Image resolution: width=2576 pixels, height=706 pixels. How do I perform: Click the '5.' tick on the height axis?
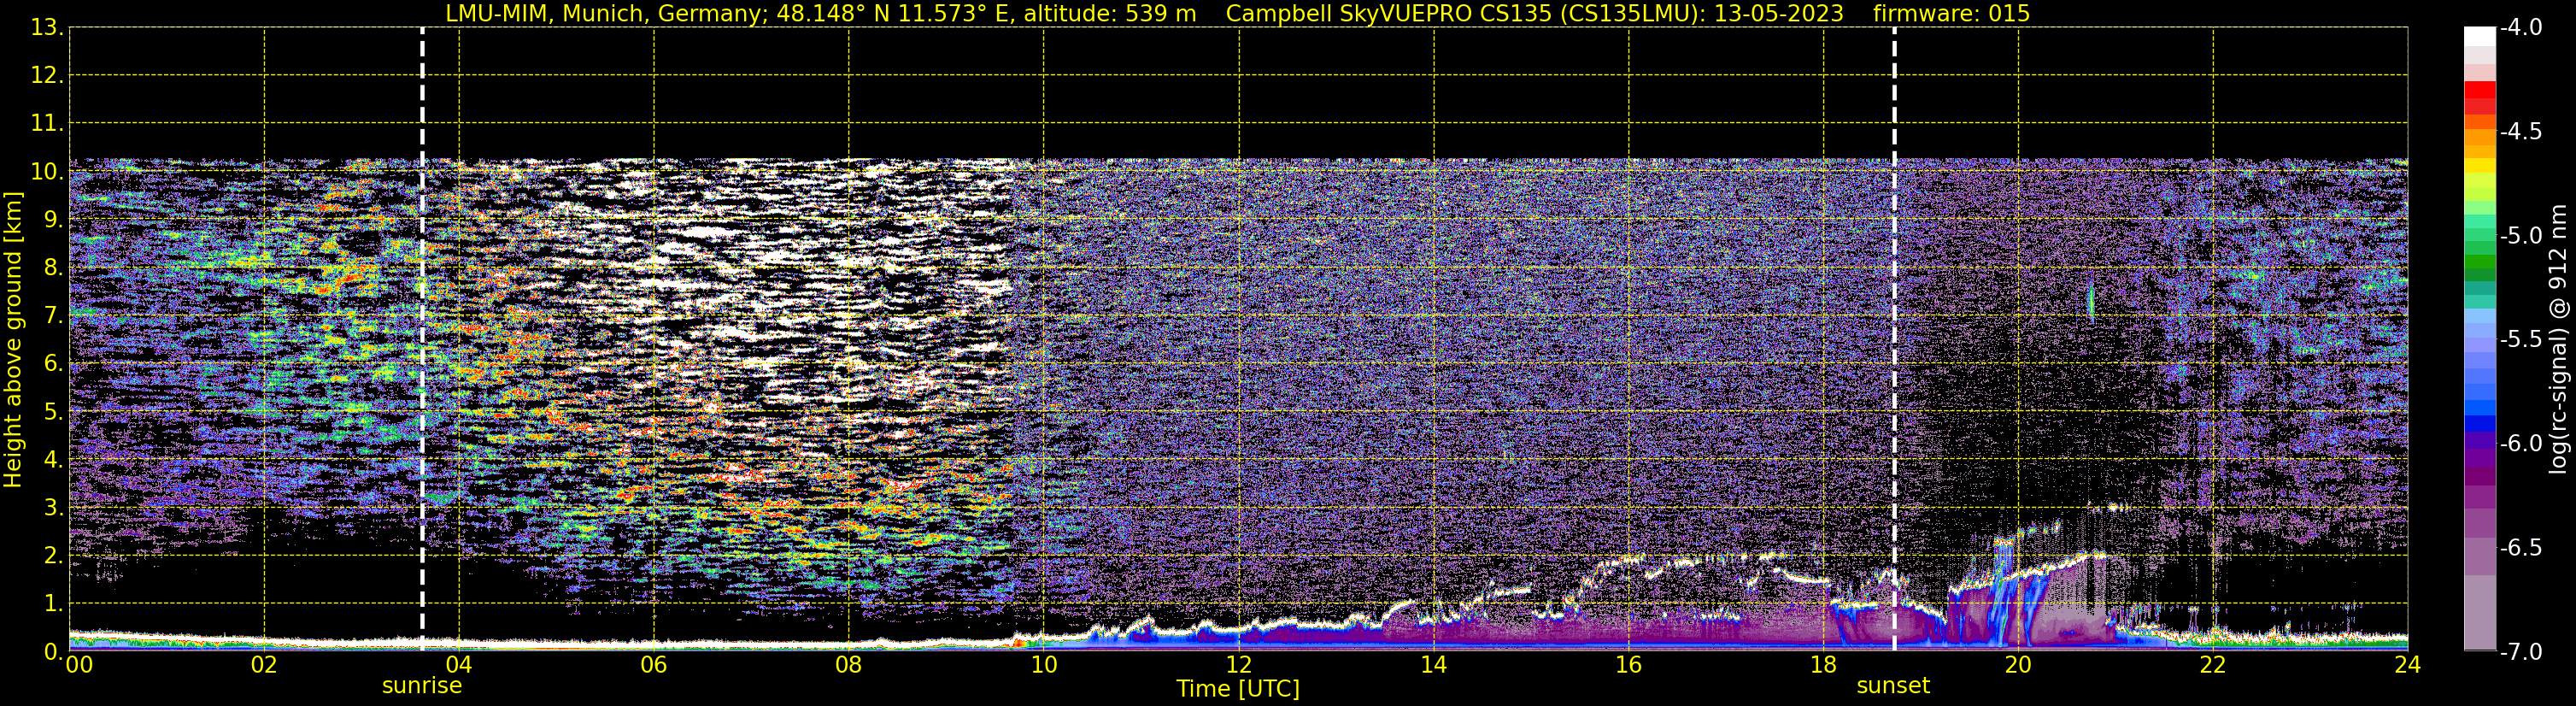(53, 412)
